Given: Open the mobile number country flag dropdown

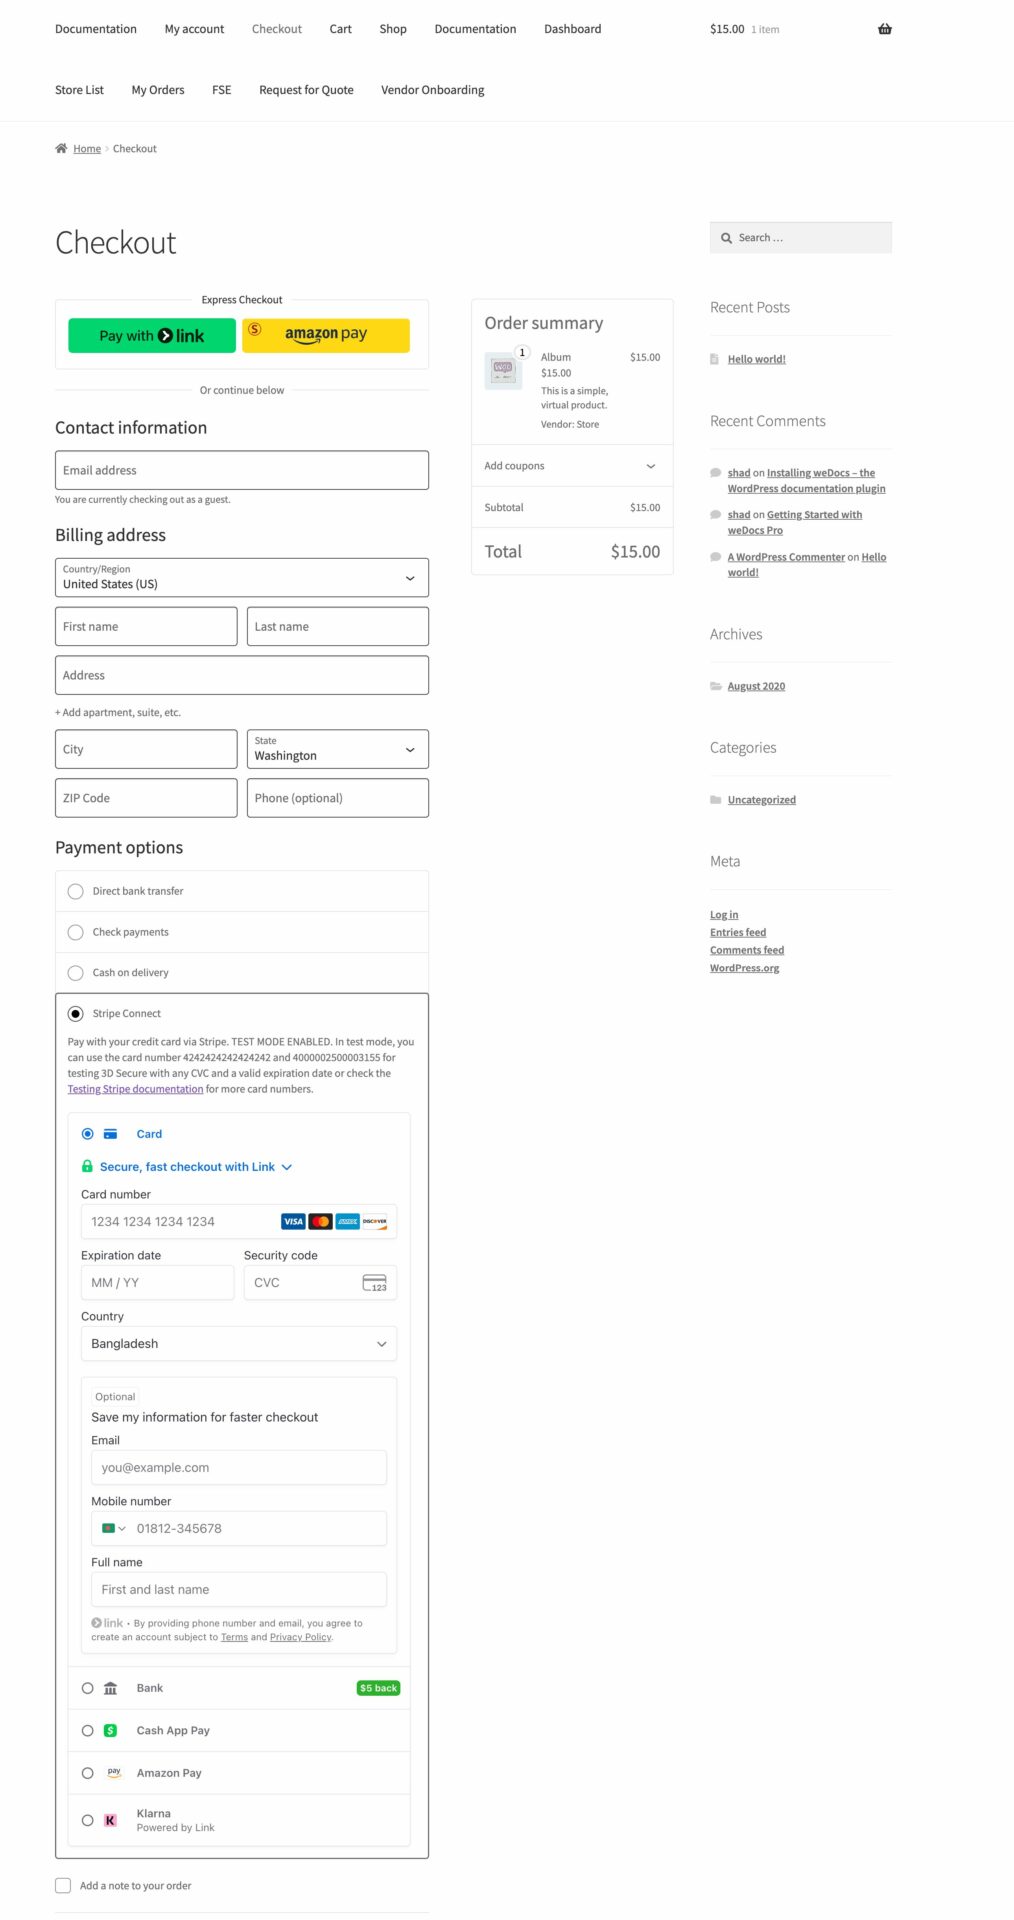Looking at the screenshot, I should click(114, 1528).
